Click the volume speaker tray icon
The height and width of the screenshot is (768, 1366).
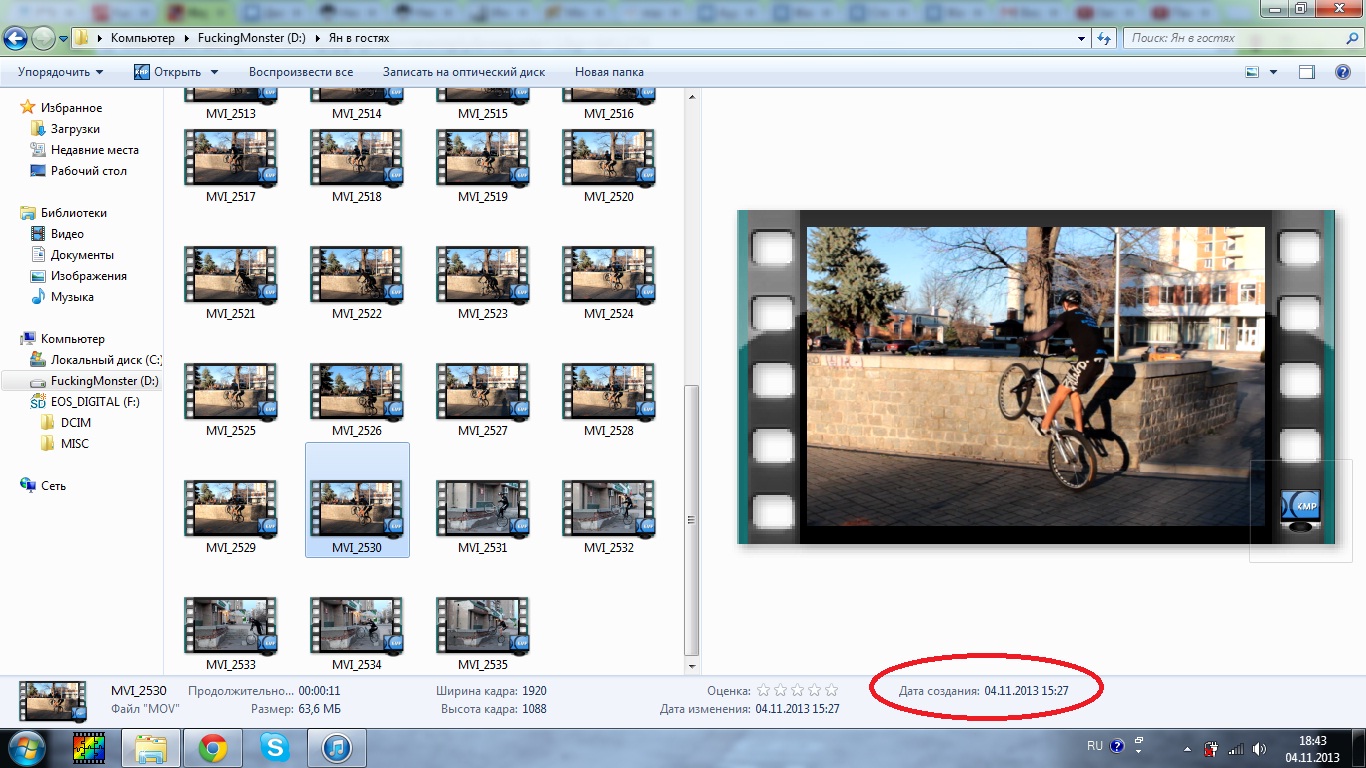1259,748
